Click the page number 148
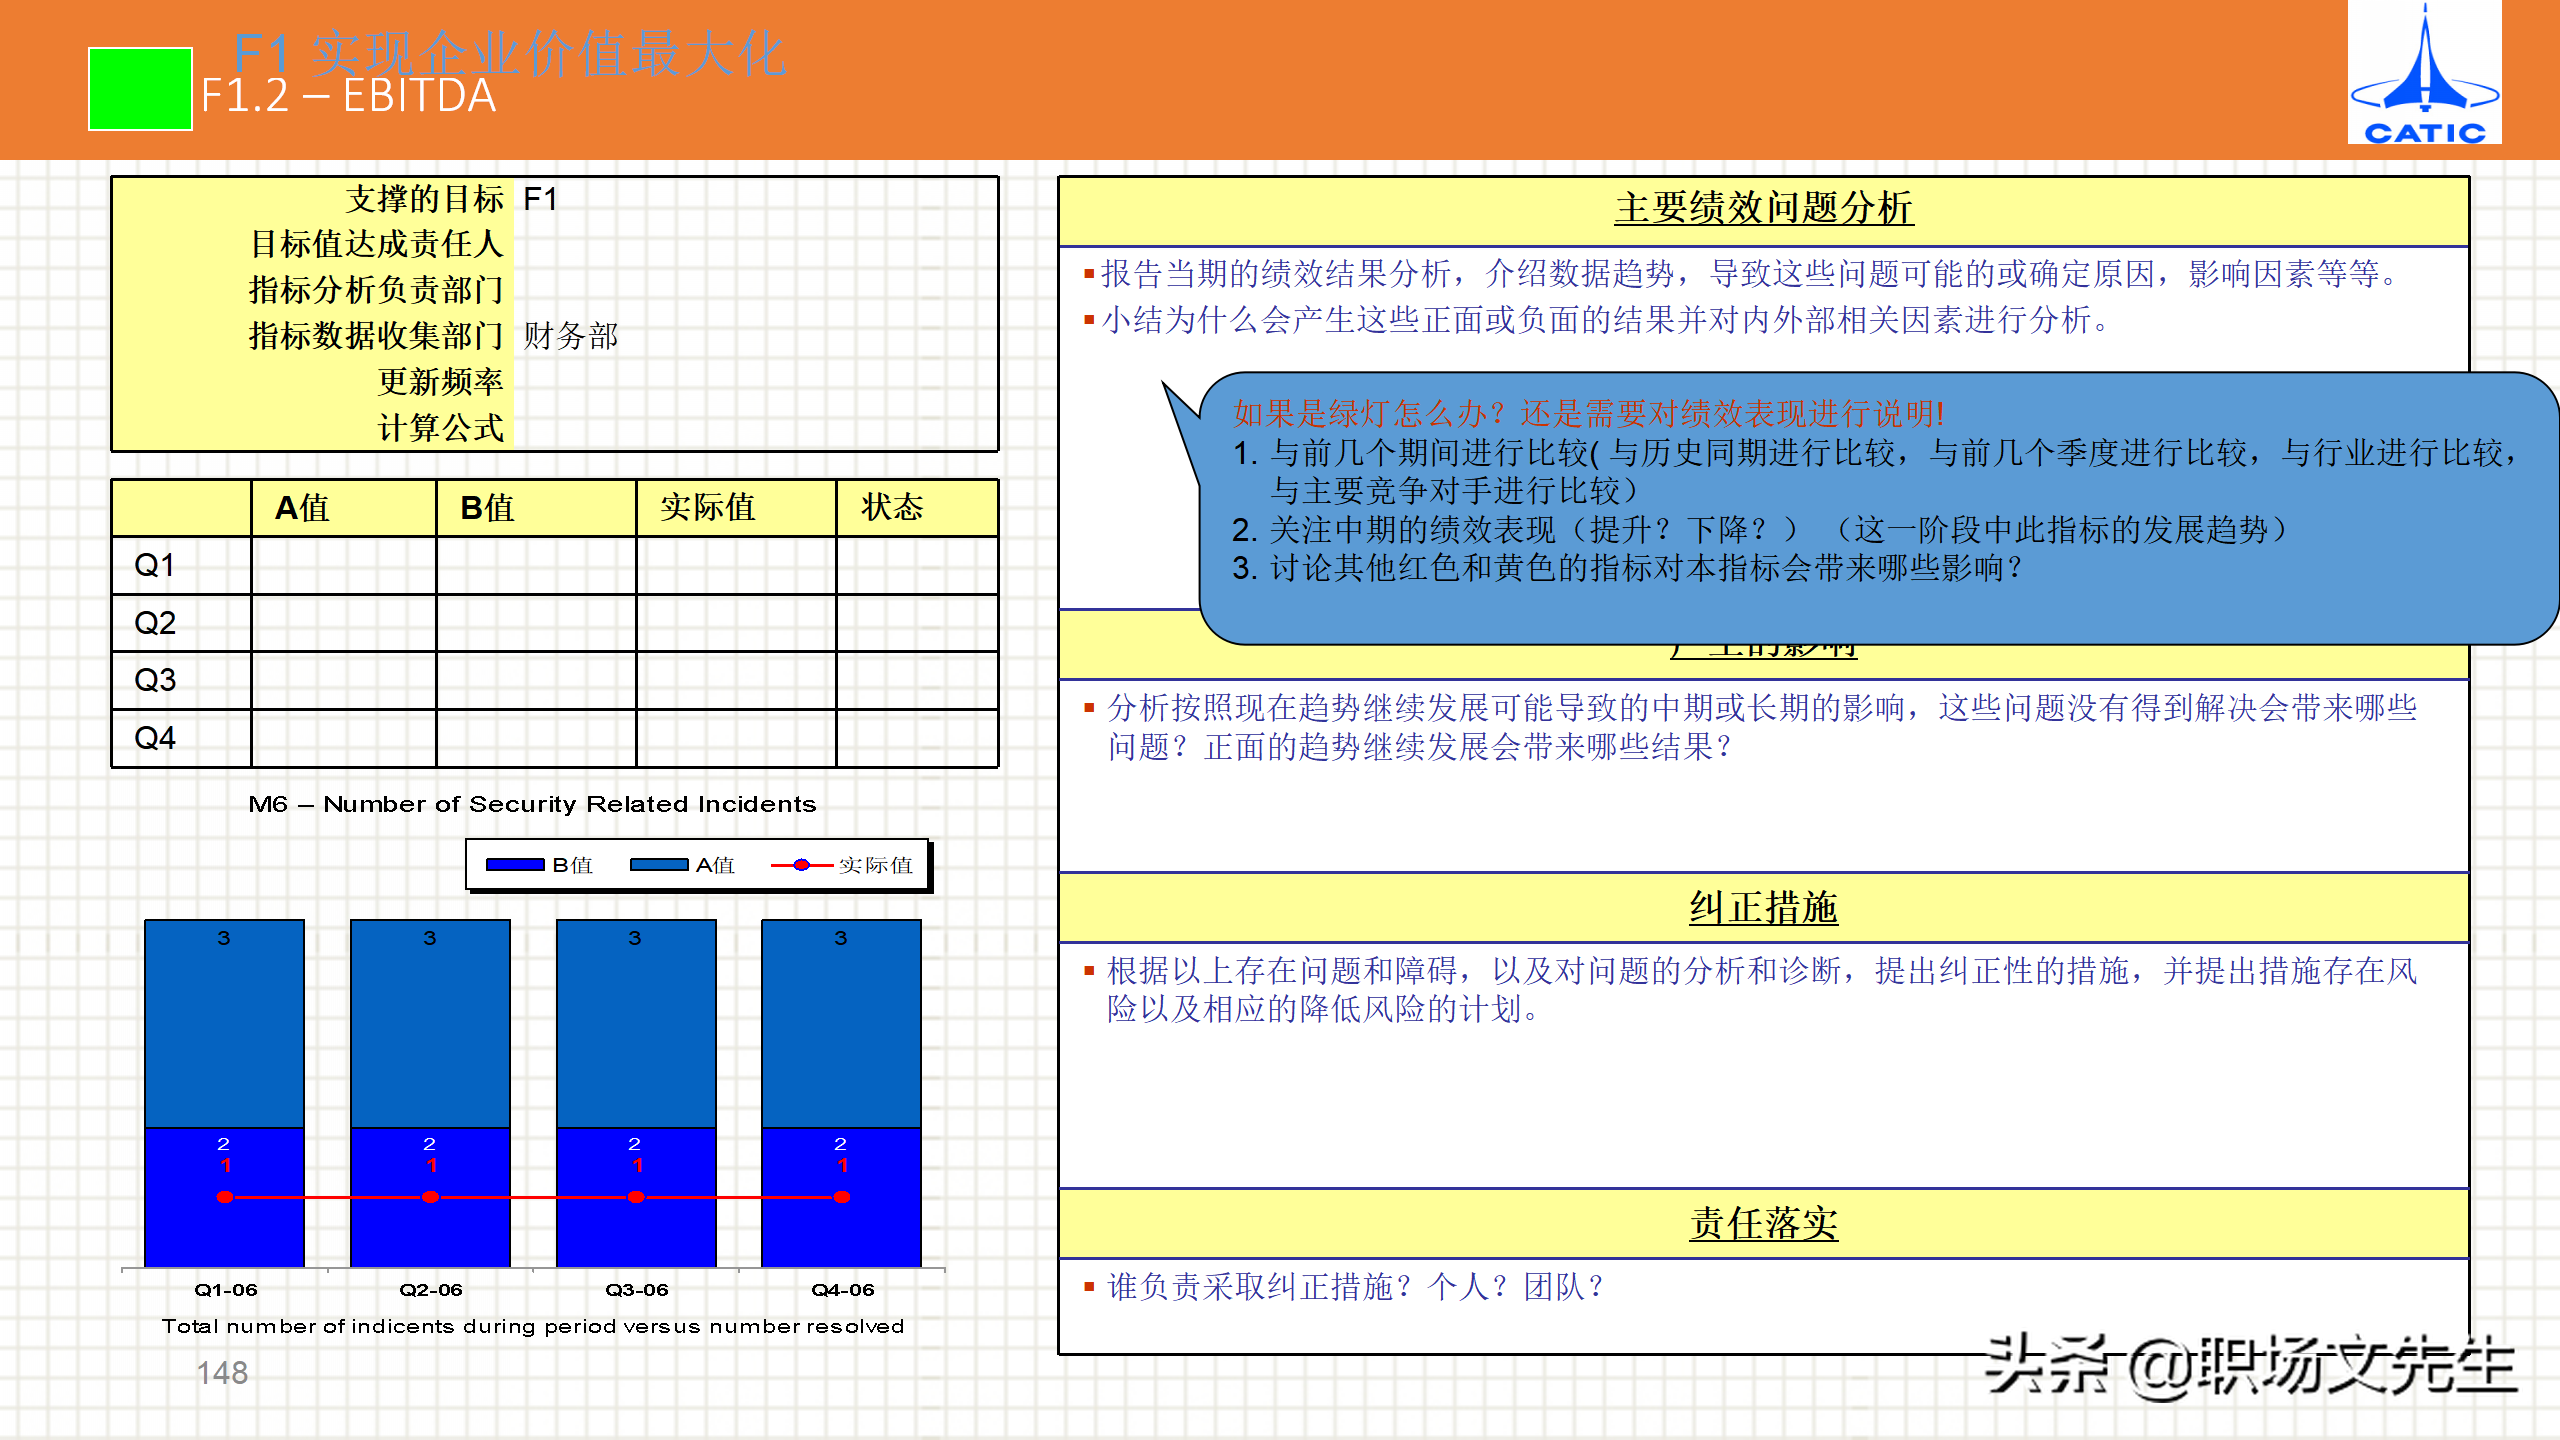The width and height of the screenshot is (2560, 1440). [222, 1373]
